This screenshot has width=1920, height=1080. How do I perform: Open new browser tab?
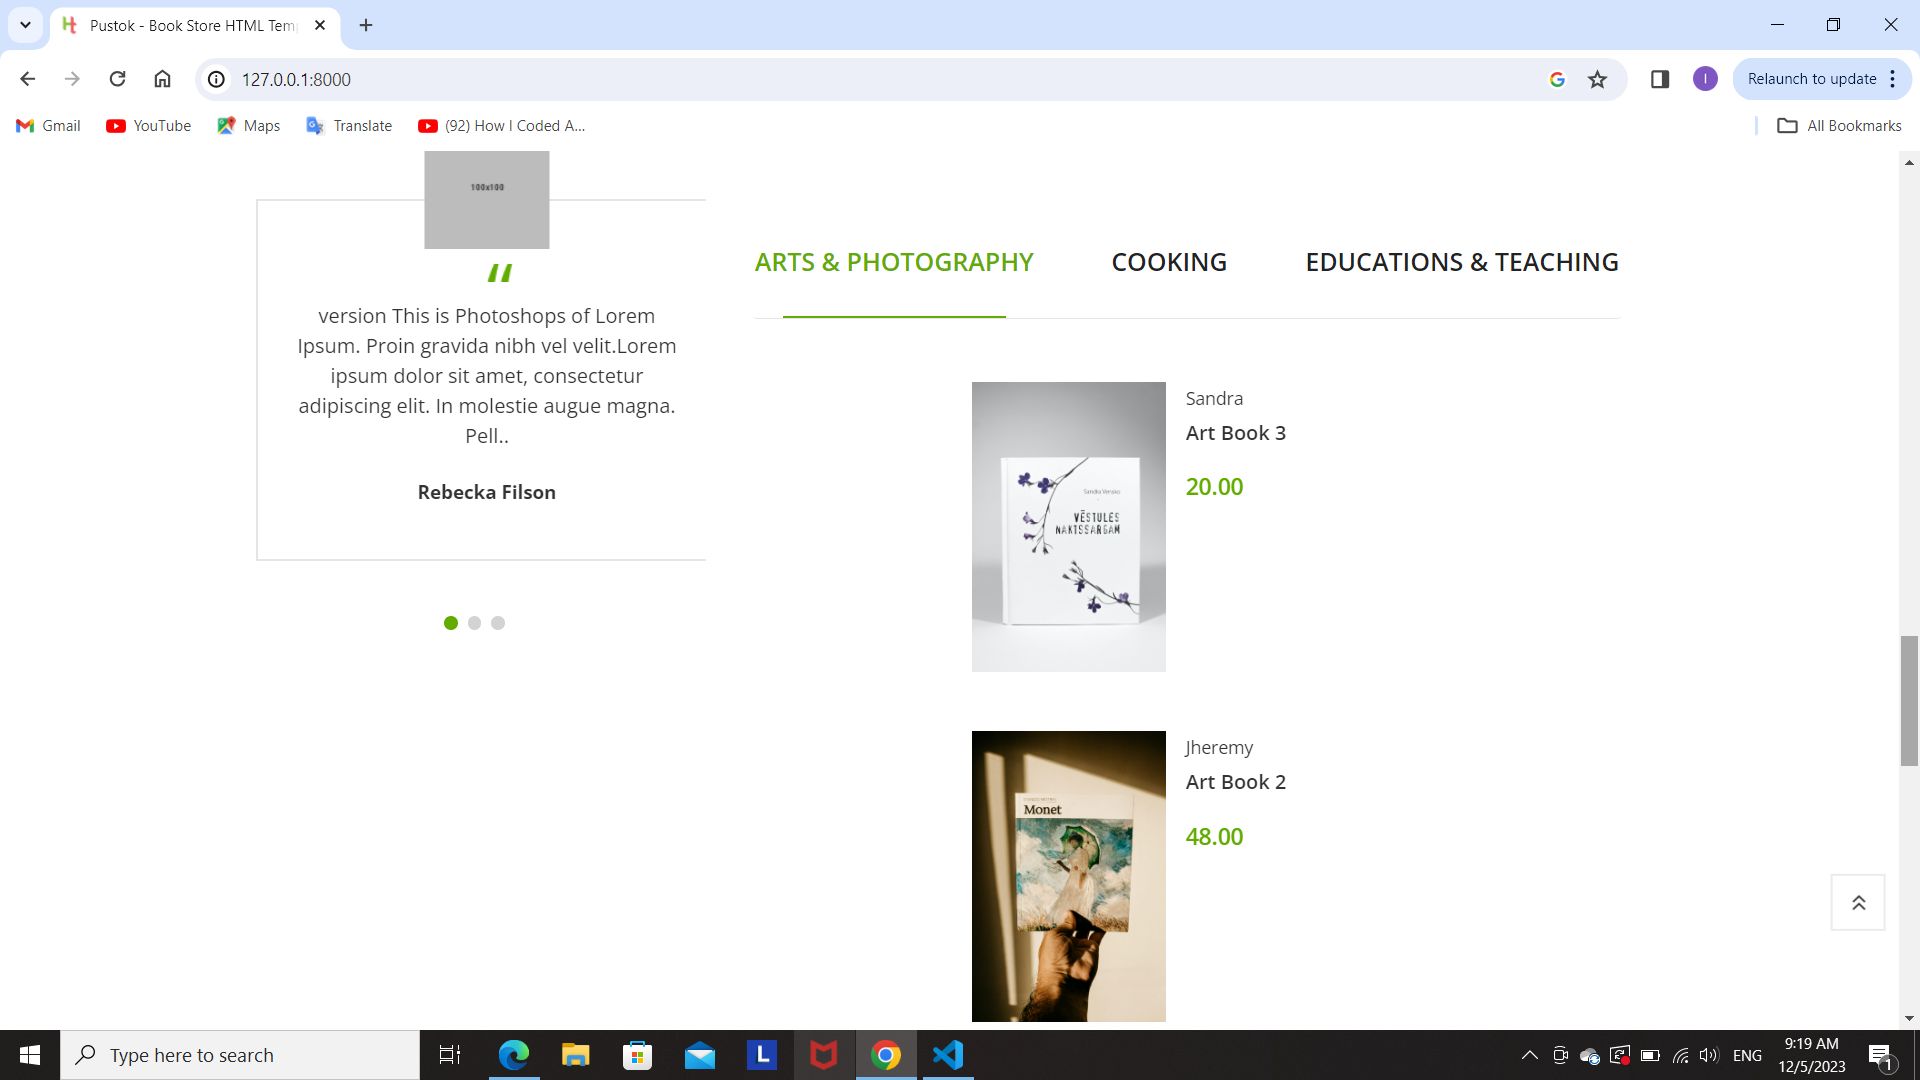[366, 25]
